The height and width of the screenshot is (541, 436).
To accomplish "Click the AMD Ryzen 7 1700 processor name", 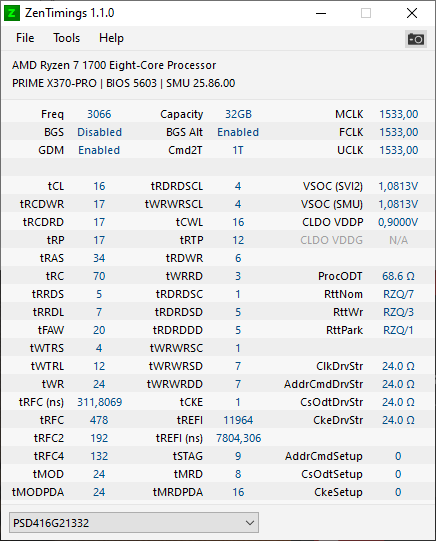I will pos(114,65).
